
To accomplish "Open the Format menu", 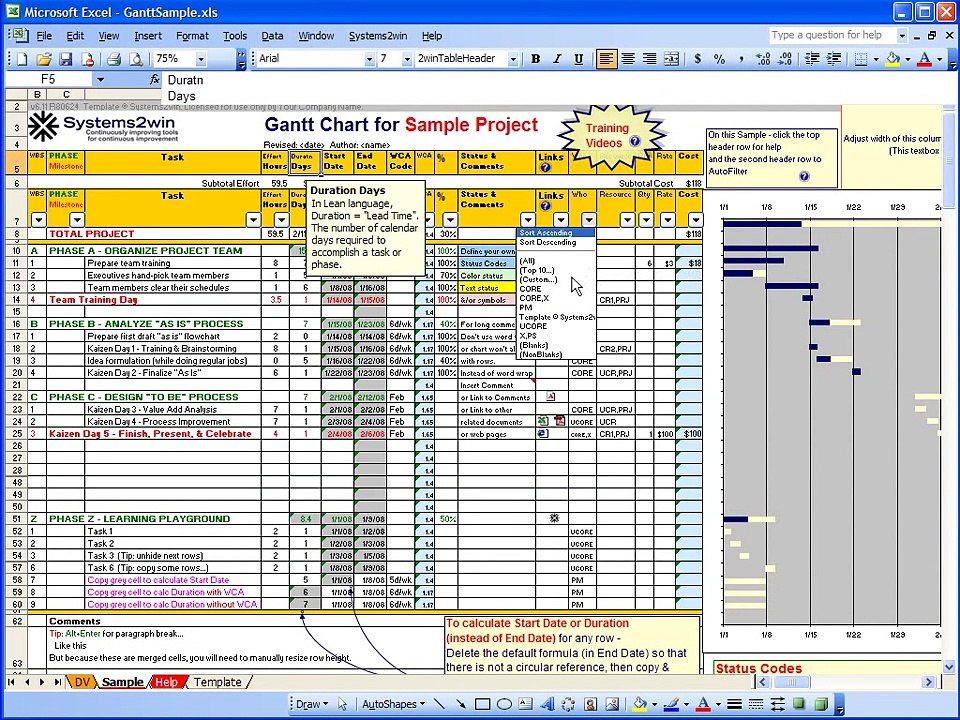I will tap(192, 36).
